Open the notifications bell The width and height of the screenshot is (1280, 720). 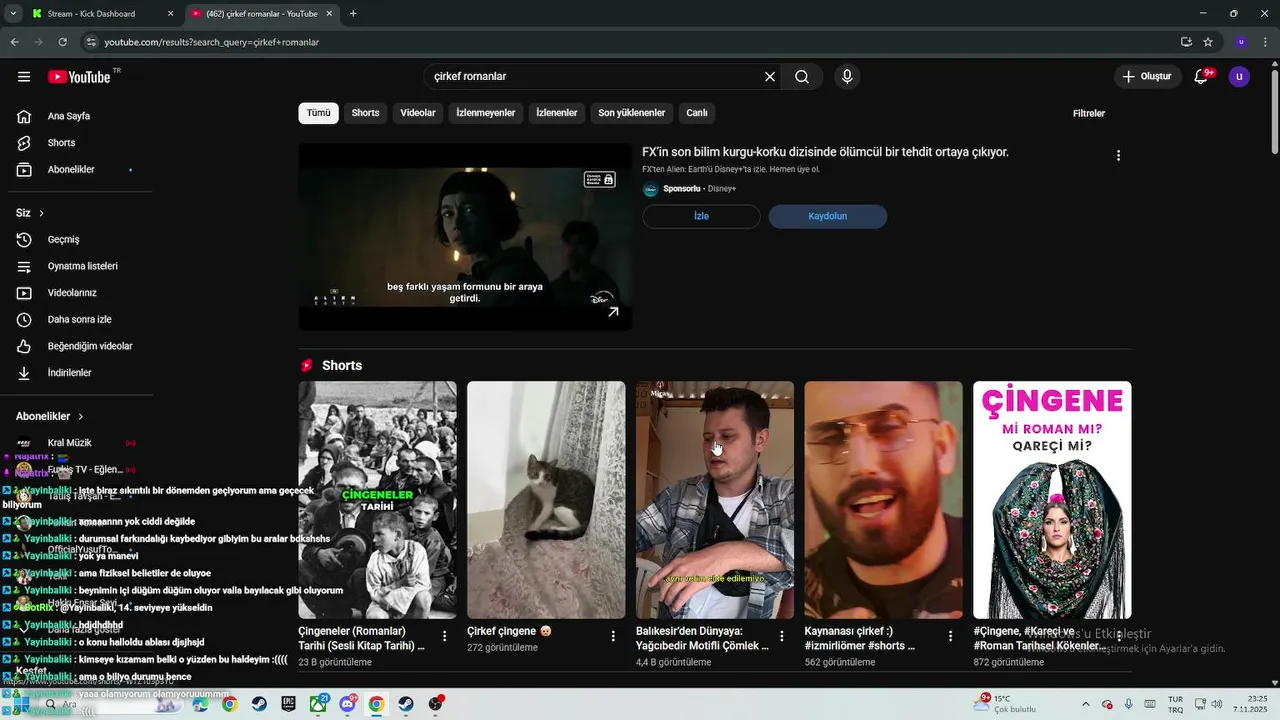1201,77
